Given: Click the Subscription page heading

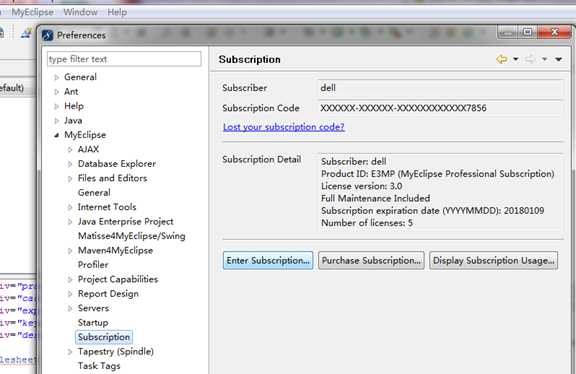Looking at the screenshot, I should point(249,60).
